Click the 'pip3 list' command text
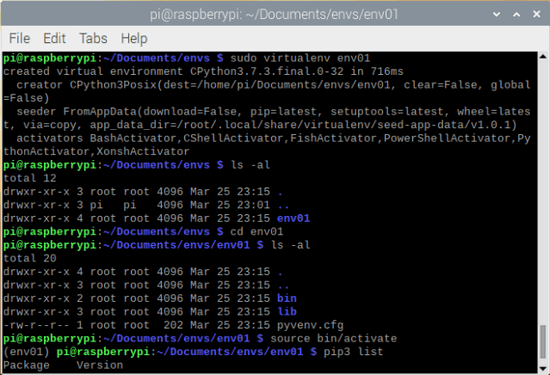550x375 pixels. click(353, 351)
